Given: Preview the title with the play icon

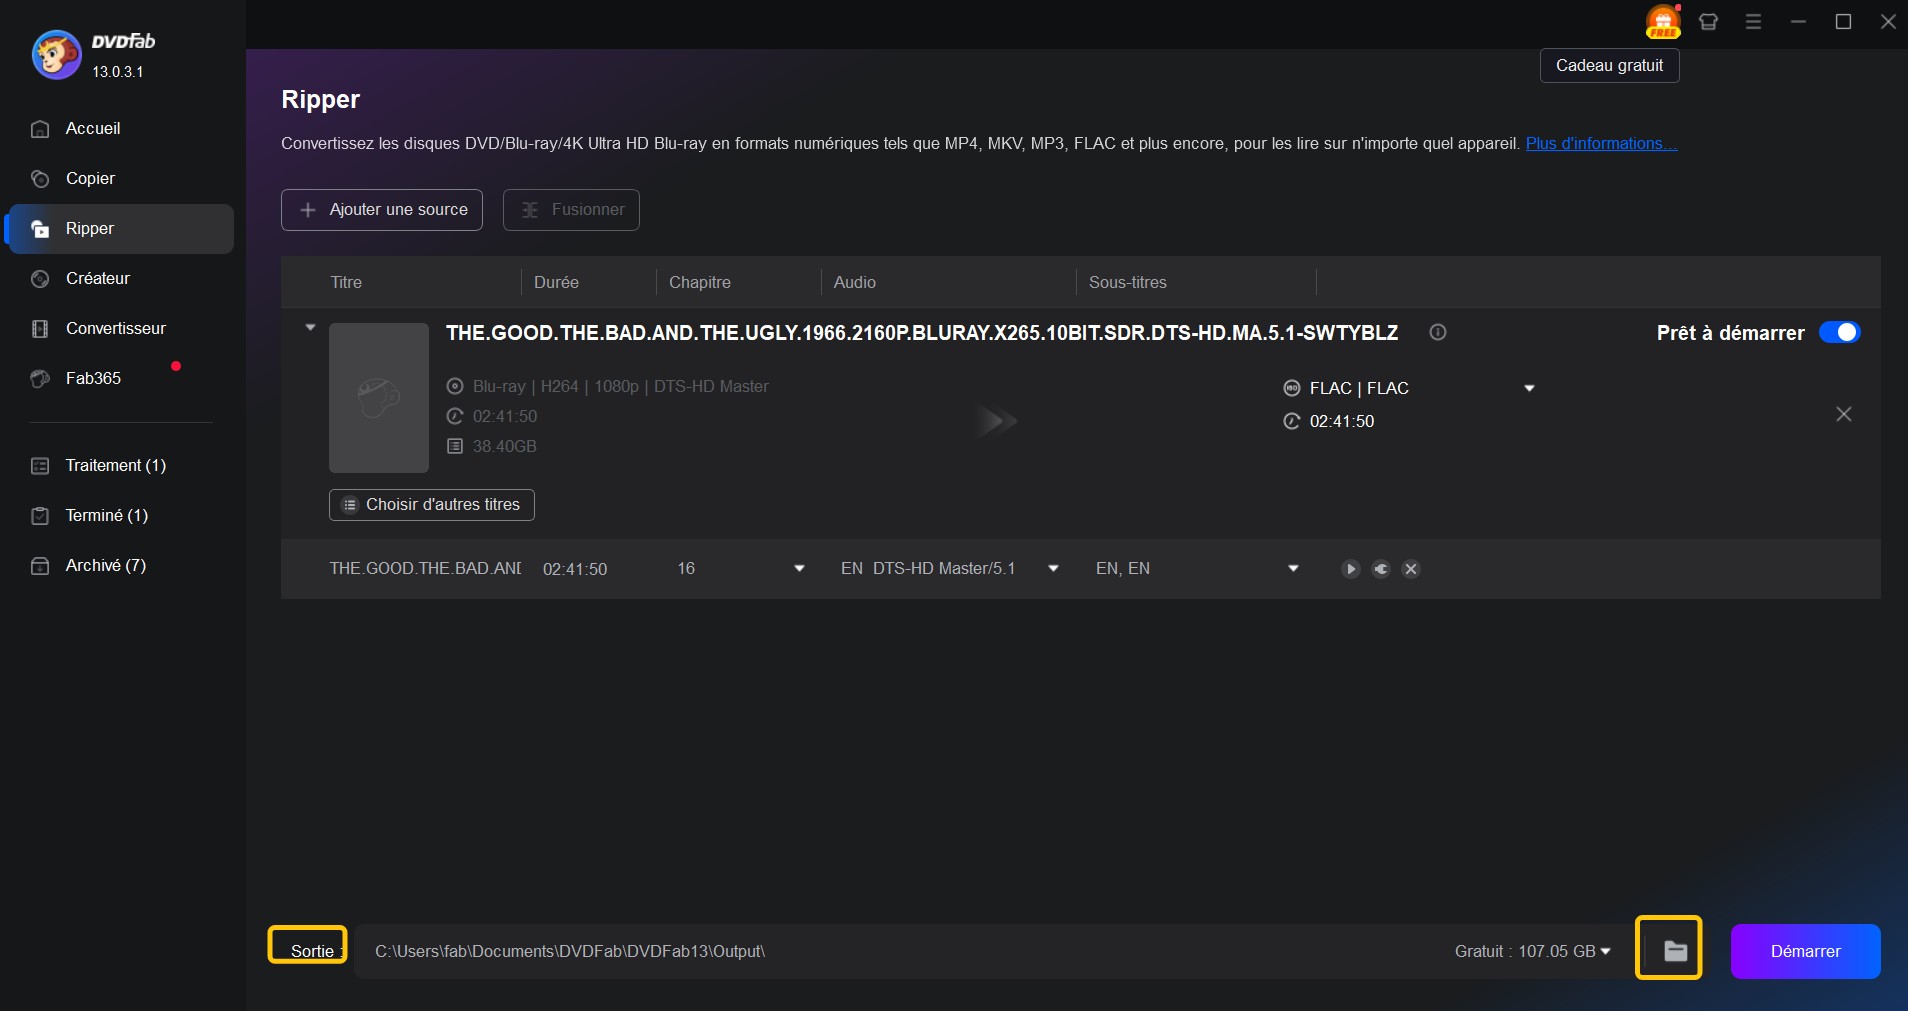Looking at the screenshot, I should (x=1351, y=569).
